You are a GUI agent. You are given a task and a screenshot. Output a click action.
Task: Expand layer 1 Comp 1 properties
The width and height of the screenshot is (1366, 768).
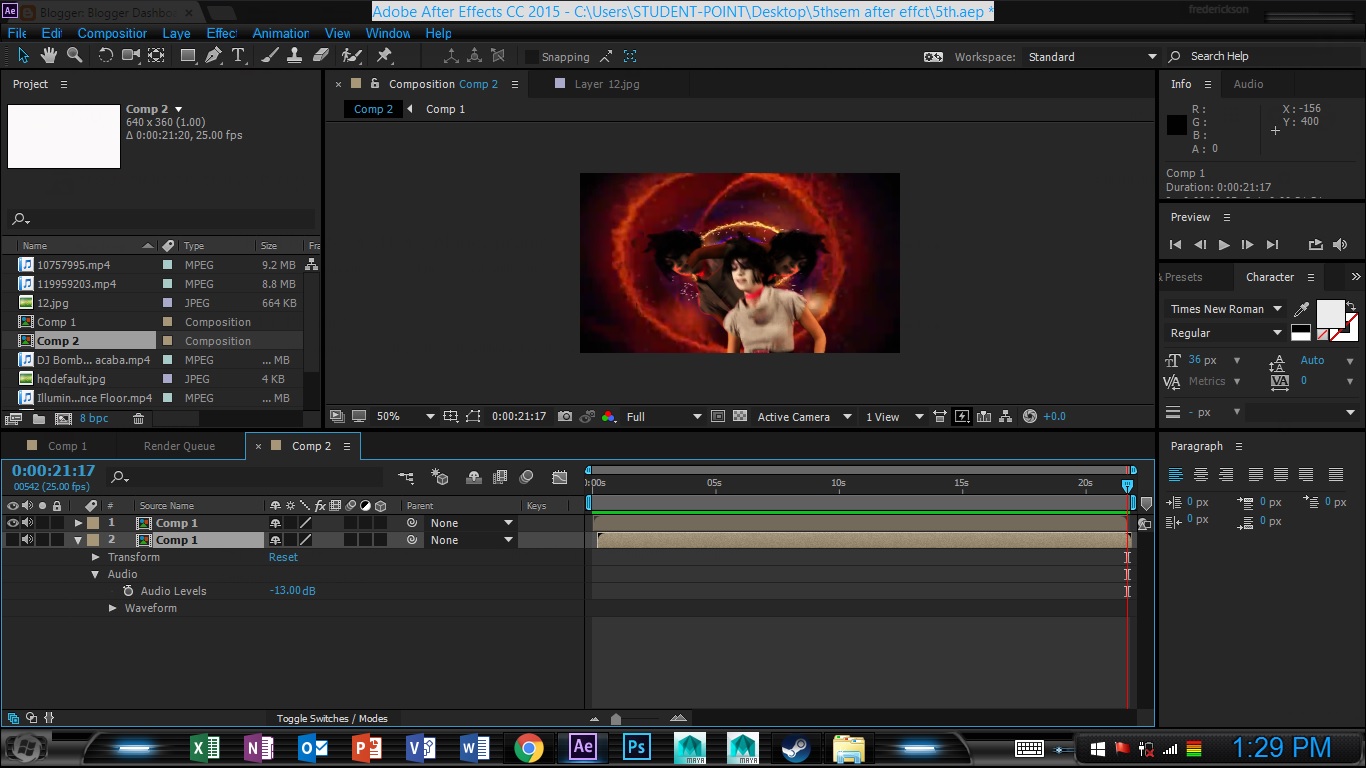click(x=78, y=523)
